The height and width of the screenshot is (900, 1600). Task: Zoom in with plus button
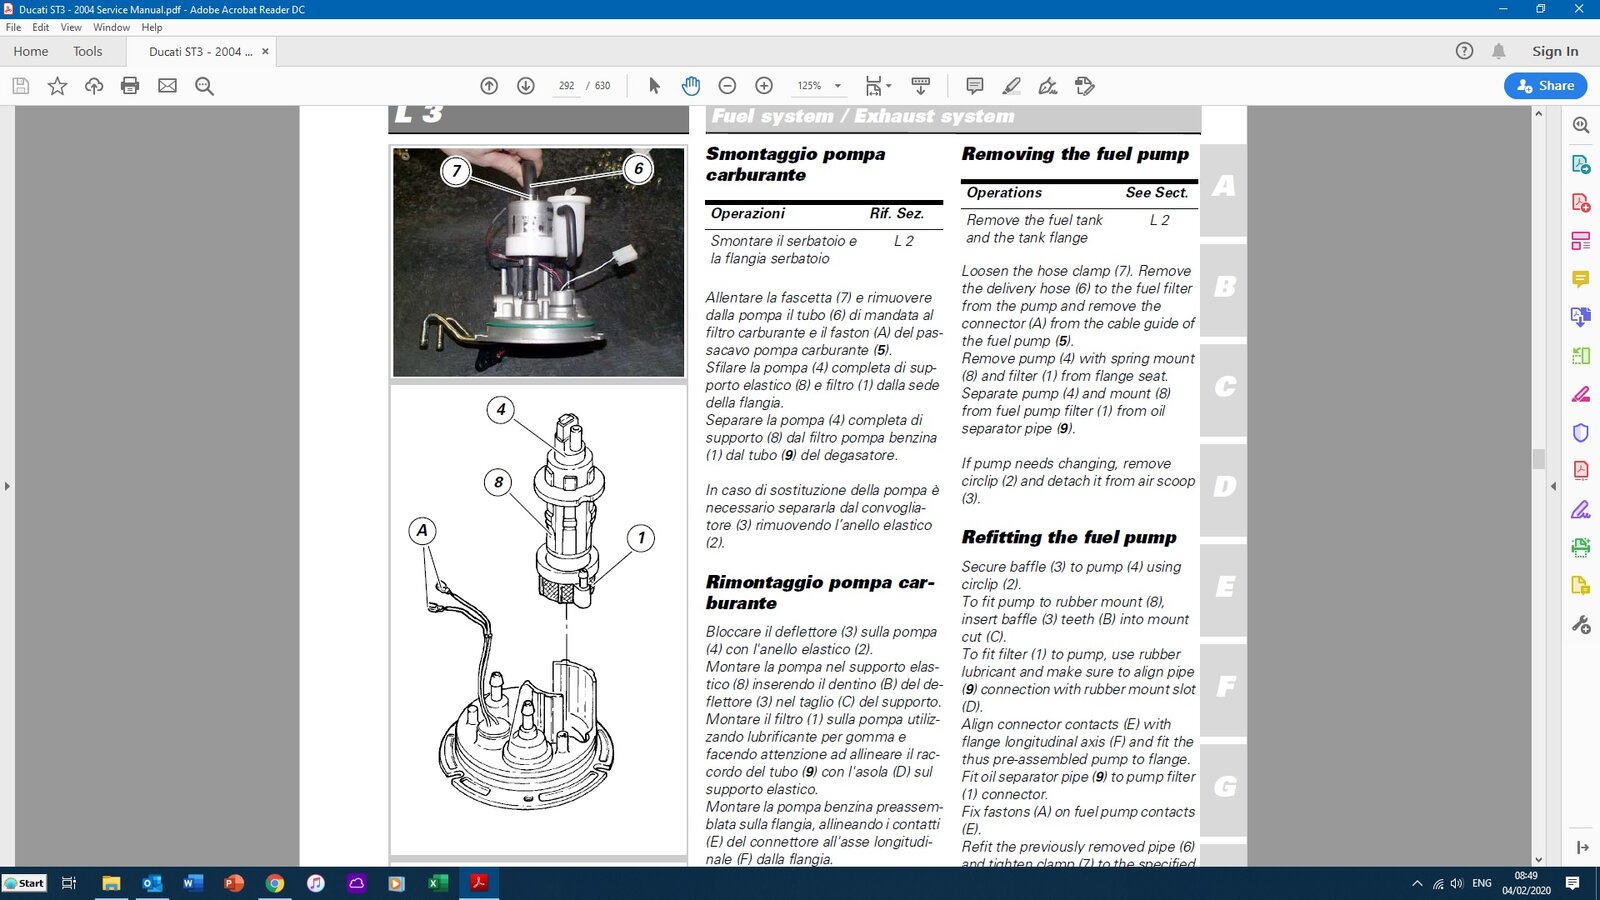click(x=764, y=86)
